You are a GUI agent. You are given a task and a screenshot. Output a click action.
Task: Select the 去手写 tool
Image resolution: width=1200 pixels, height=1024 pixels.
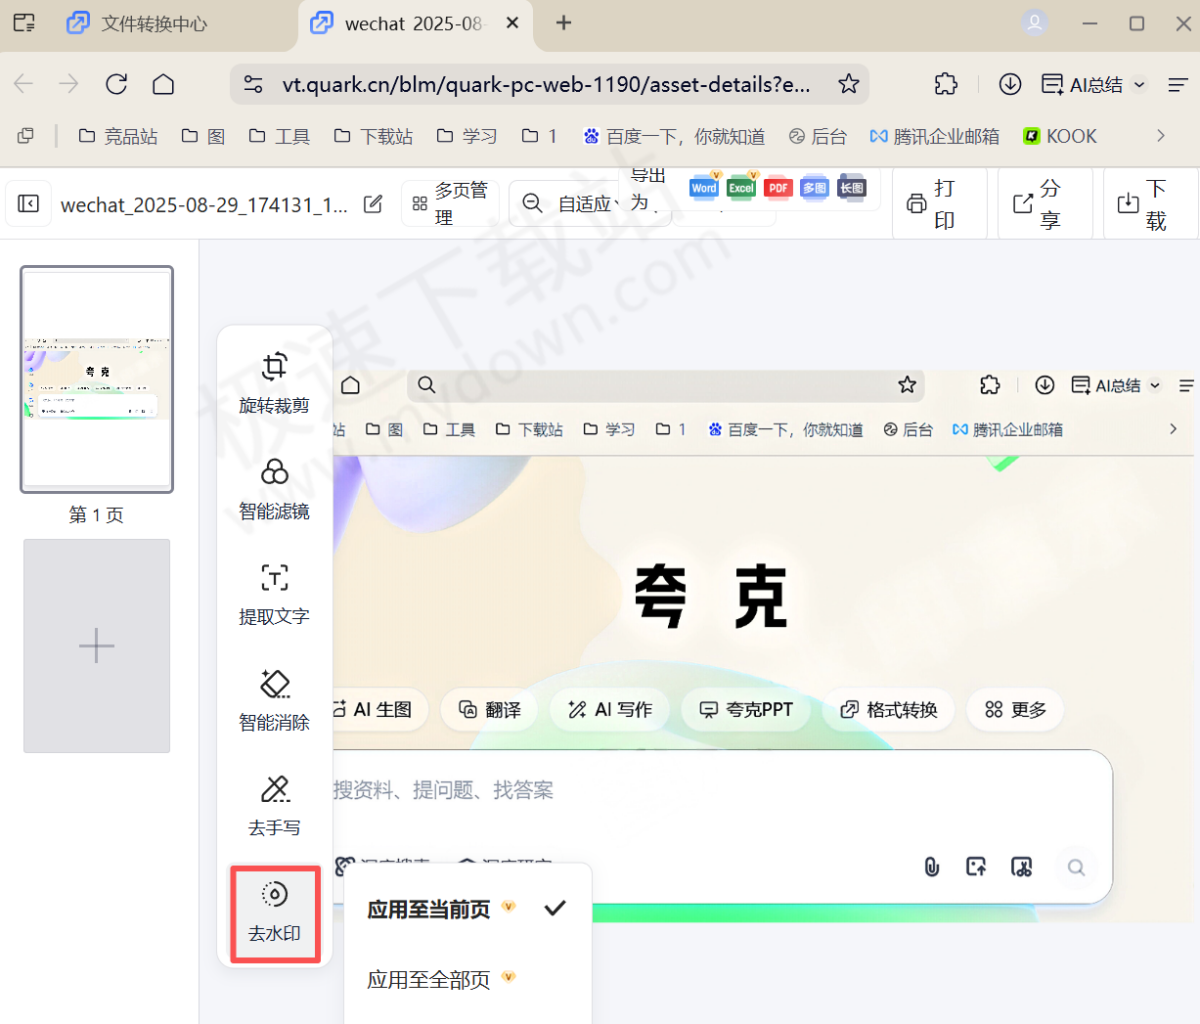point(274,805)
